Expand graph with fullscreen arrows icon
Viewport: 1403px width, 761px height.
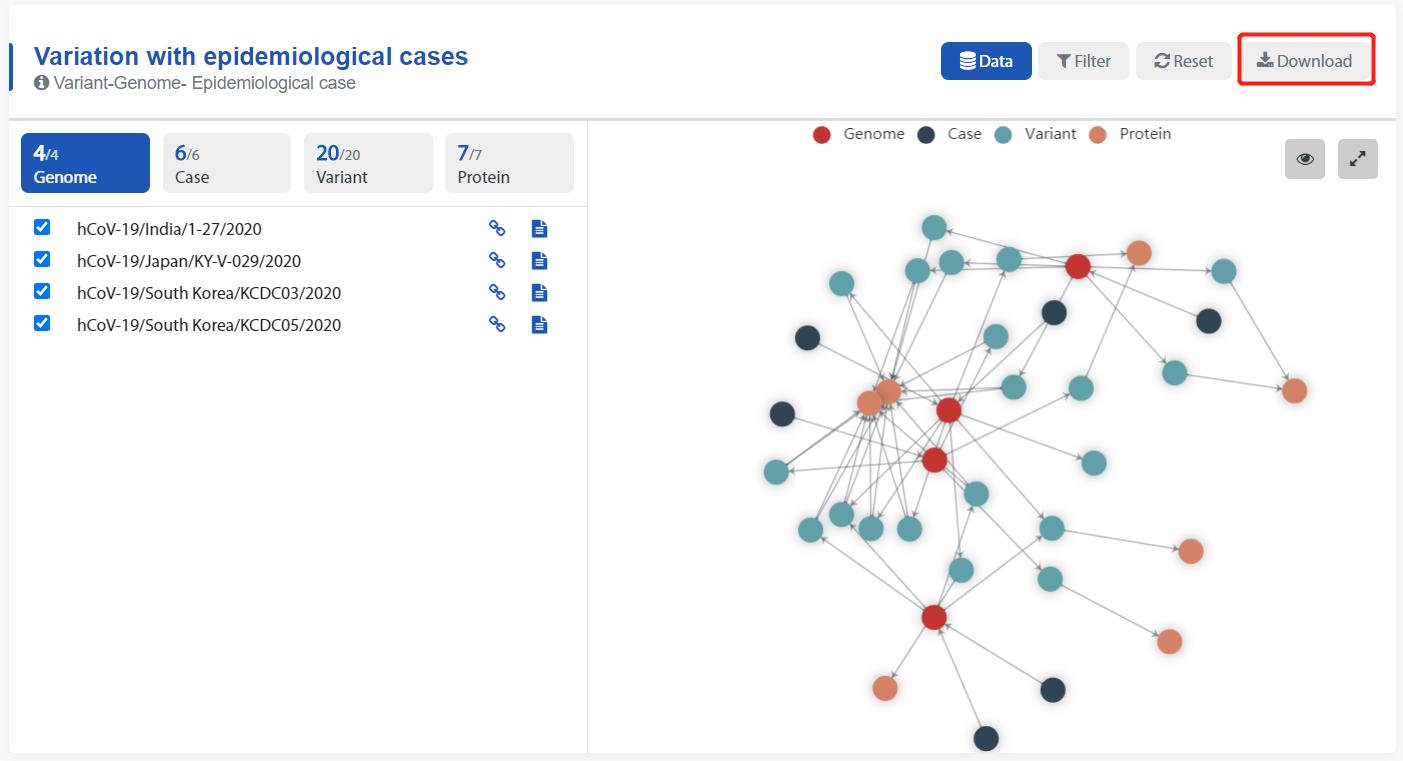tap(1357, 159)
